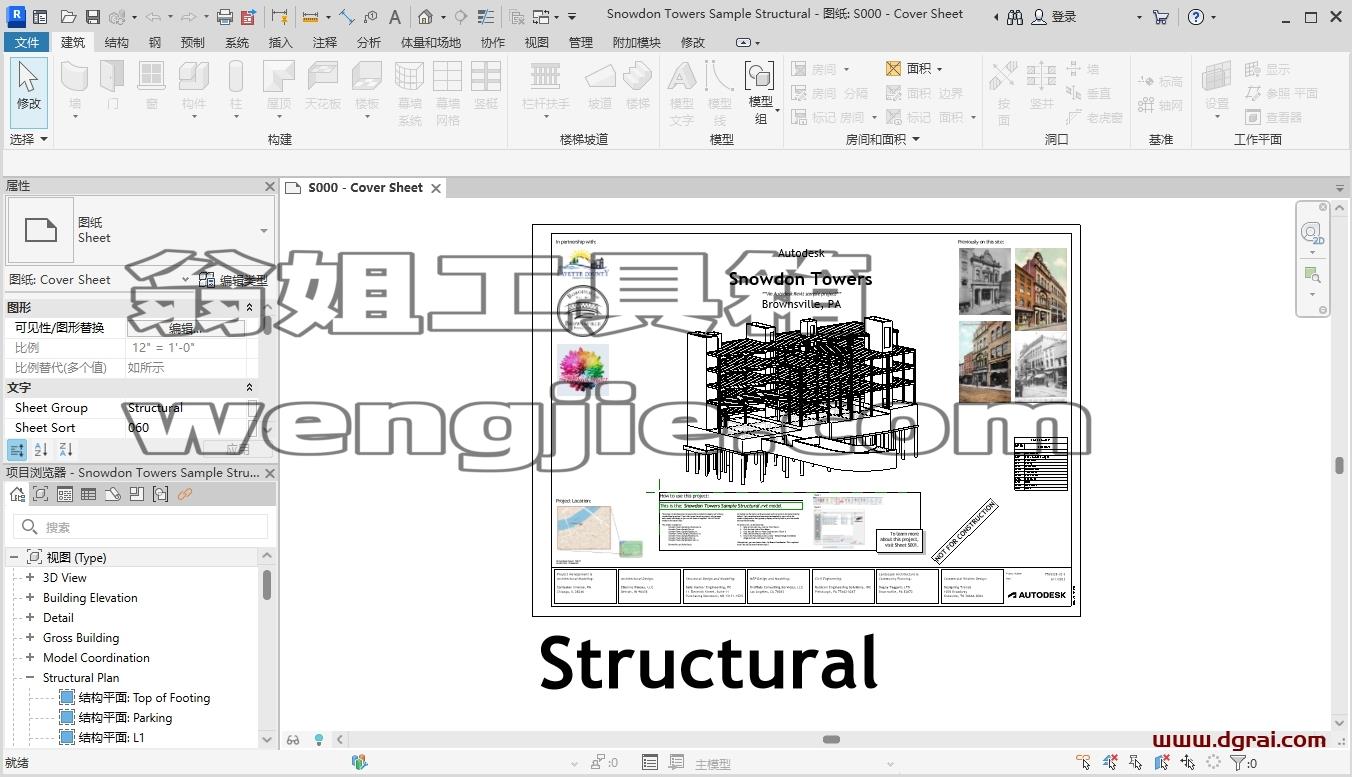1352x777 pixels.
Task: Toggle reveal hidden elements lightbulb
Action: [319, 740]
